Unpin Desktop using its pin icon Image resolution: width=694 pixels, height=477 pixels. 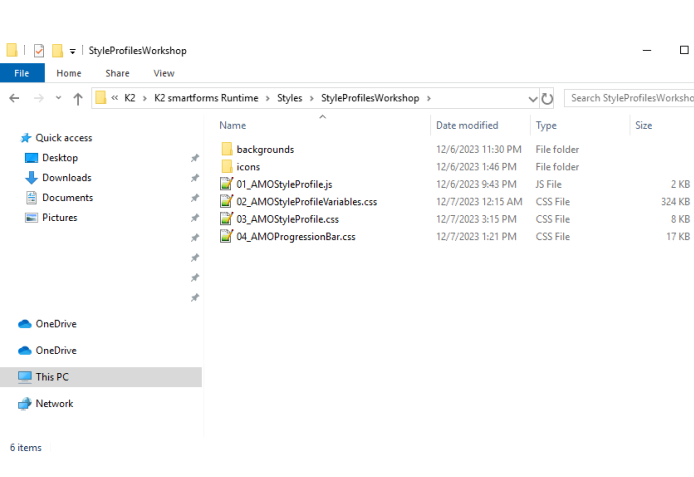pyautogui.click(x=195, y=158)
